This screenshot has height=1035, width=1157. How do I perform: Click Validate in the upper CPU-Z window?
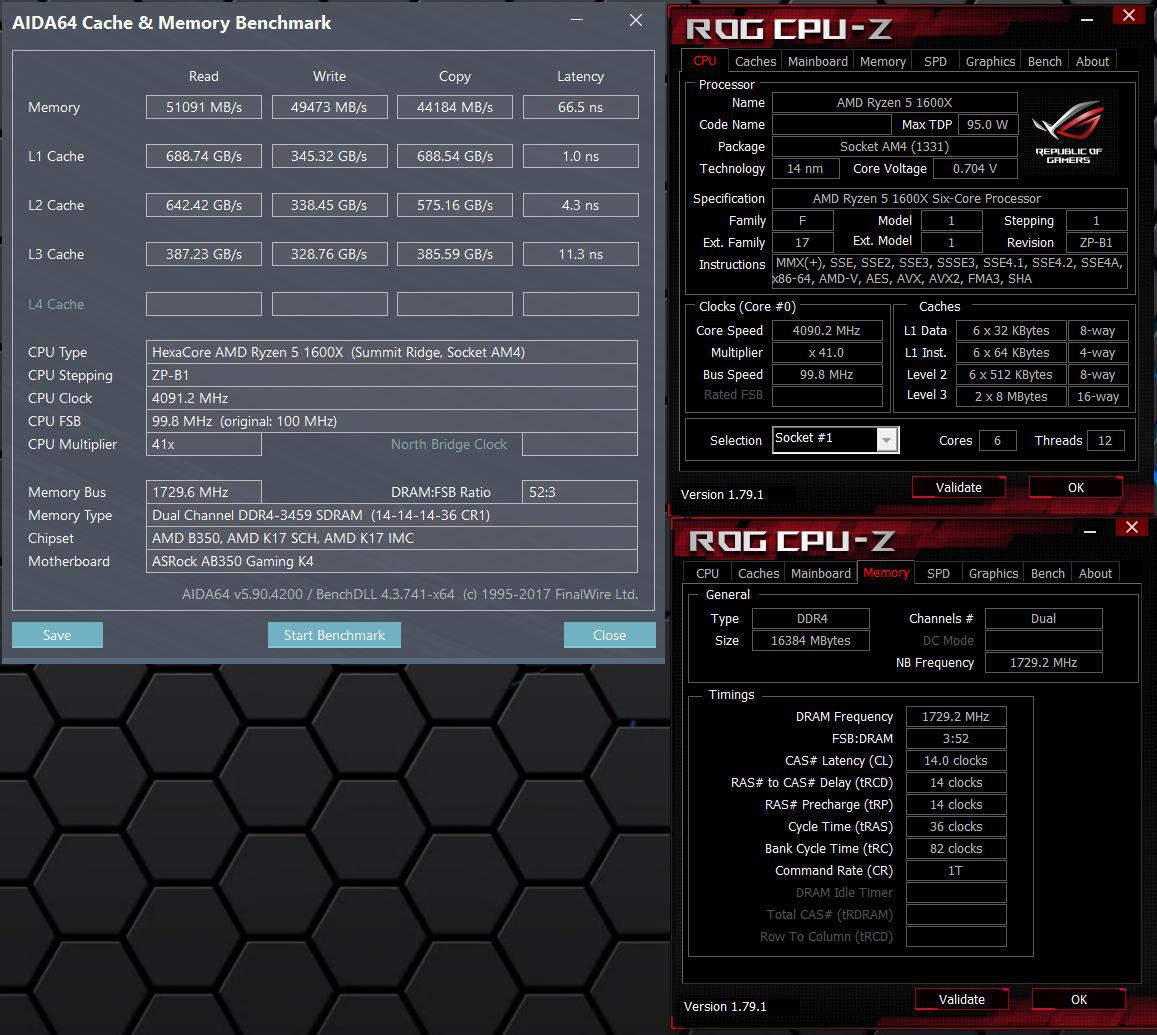959,488
